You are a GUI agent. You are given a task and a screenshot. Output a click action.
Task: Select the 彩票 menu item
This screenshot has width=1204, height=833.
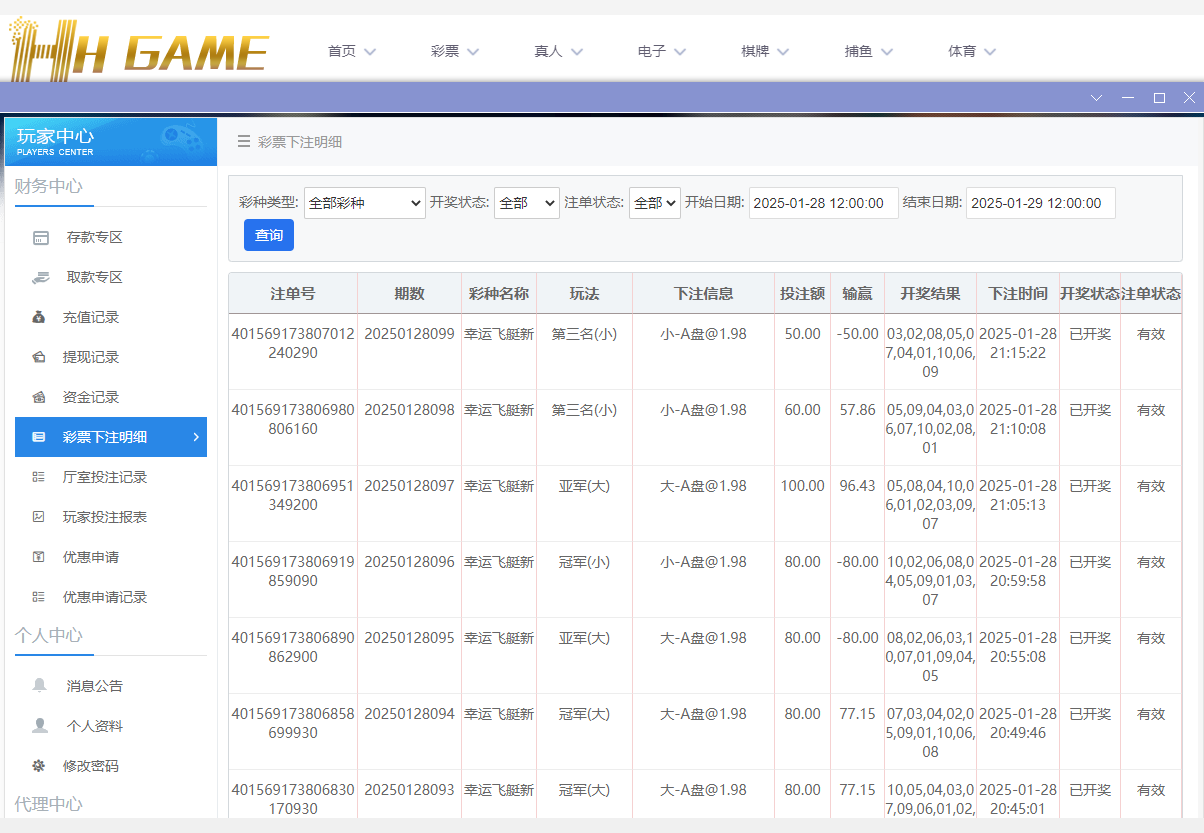tap(445, 51)
